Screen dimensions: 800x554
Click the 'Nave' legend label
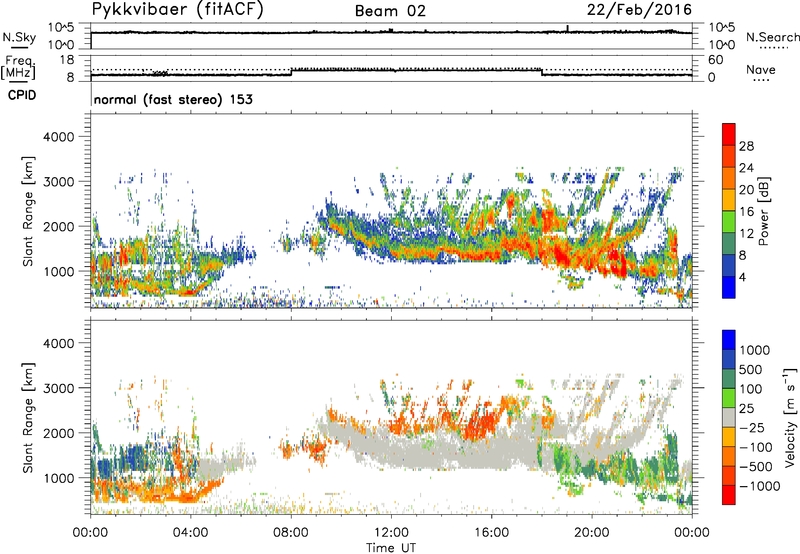point(761,69)
